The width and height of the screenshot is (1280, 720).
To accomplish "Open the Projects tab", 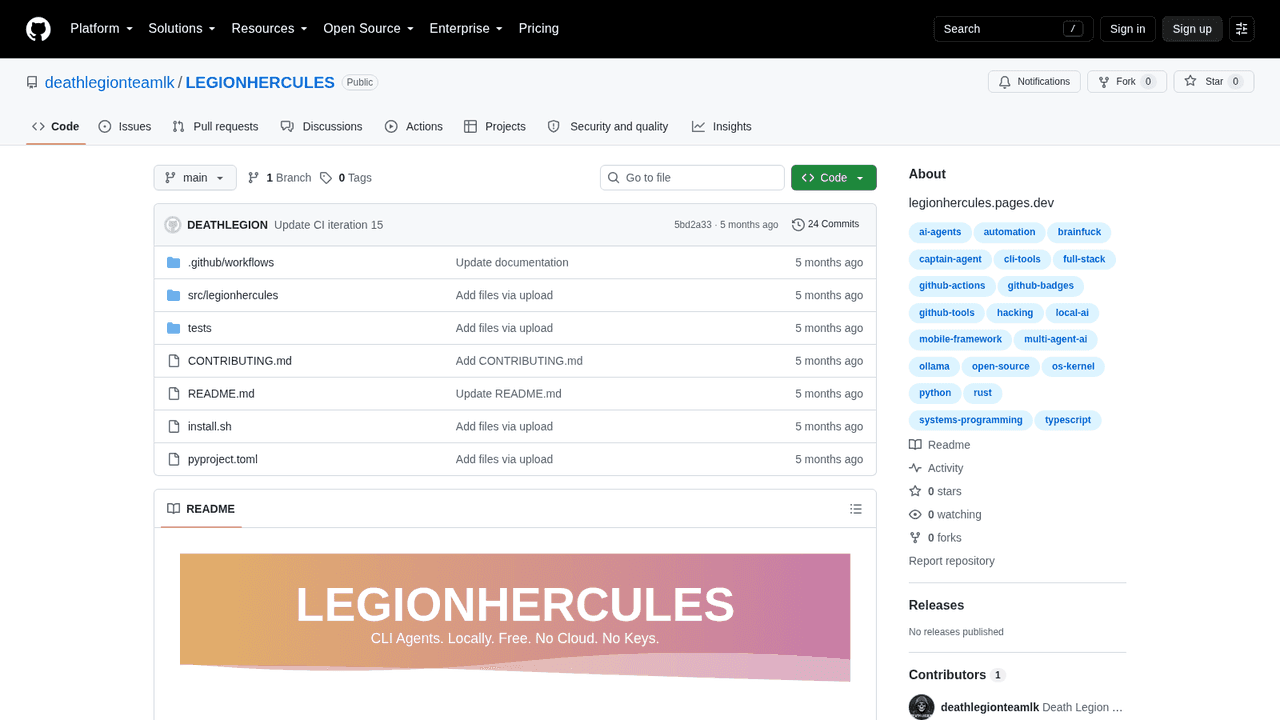I will 495,127.
